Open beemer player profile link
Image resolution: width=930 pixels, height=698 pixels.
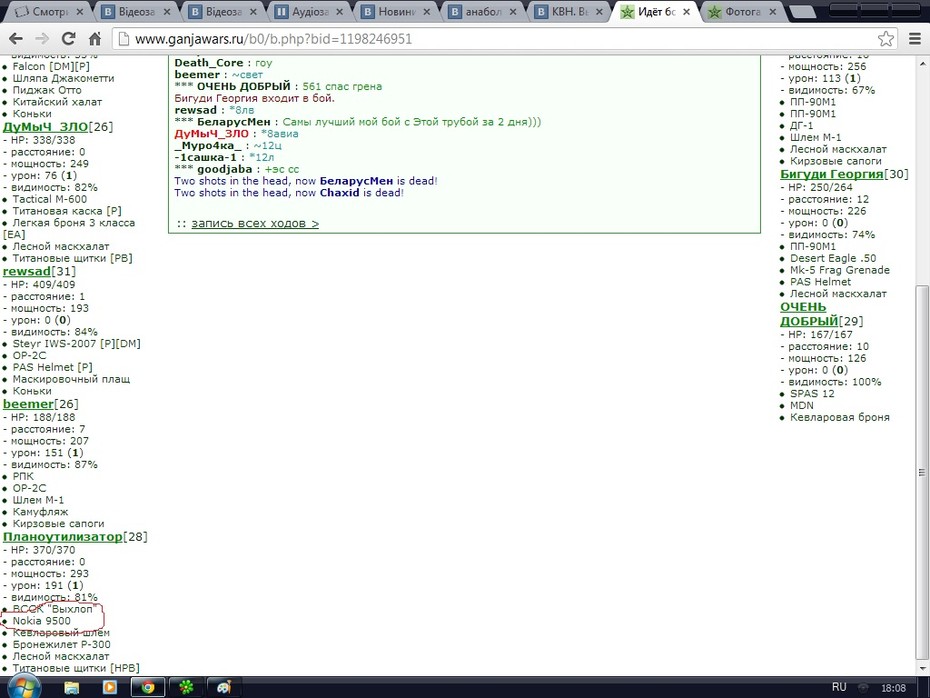(28, 404)
